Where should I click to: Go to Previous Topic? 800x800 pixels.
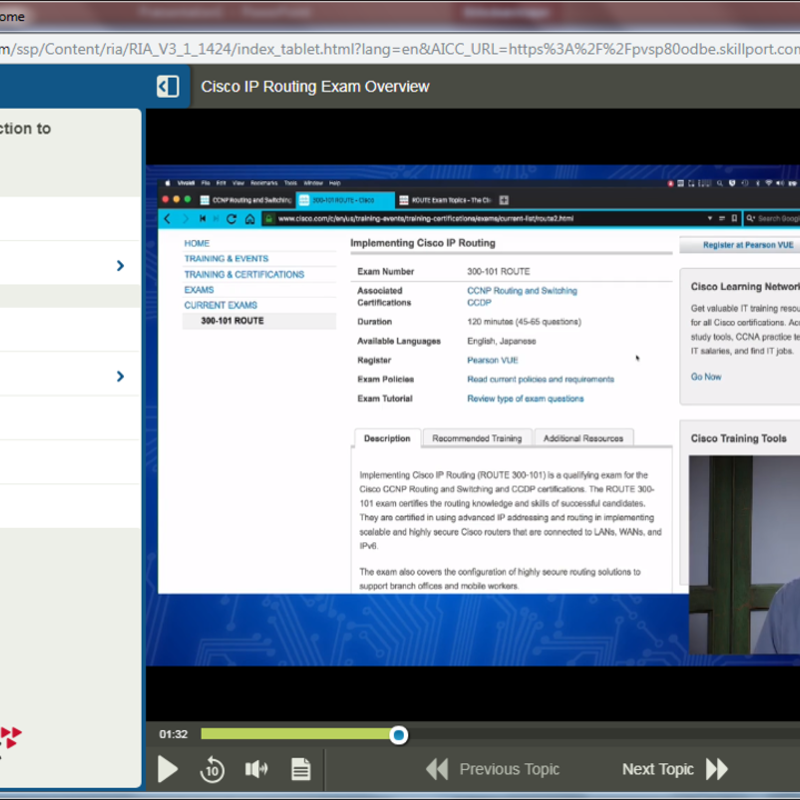493,769
